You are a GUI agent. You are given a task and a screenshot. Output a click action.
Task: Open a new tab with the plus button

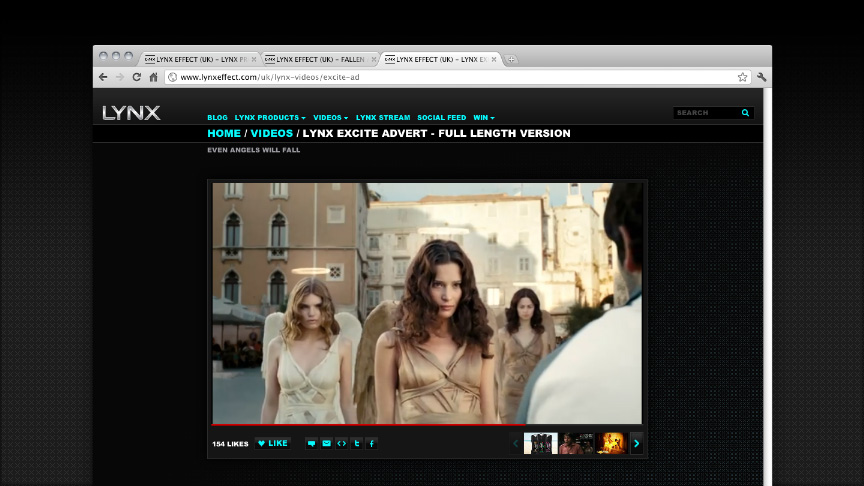[x=511, y=60]
